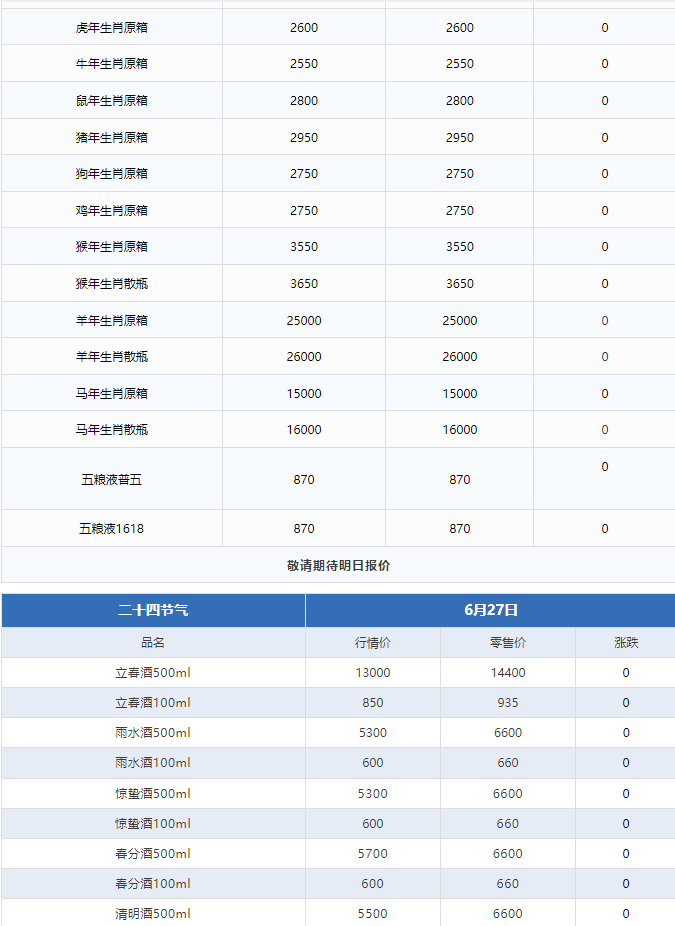Click the 鼠年生肖原箱 product name

112,101
